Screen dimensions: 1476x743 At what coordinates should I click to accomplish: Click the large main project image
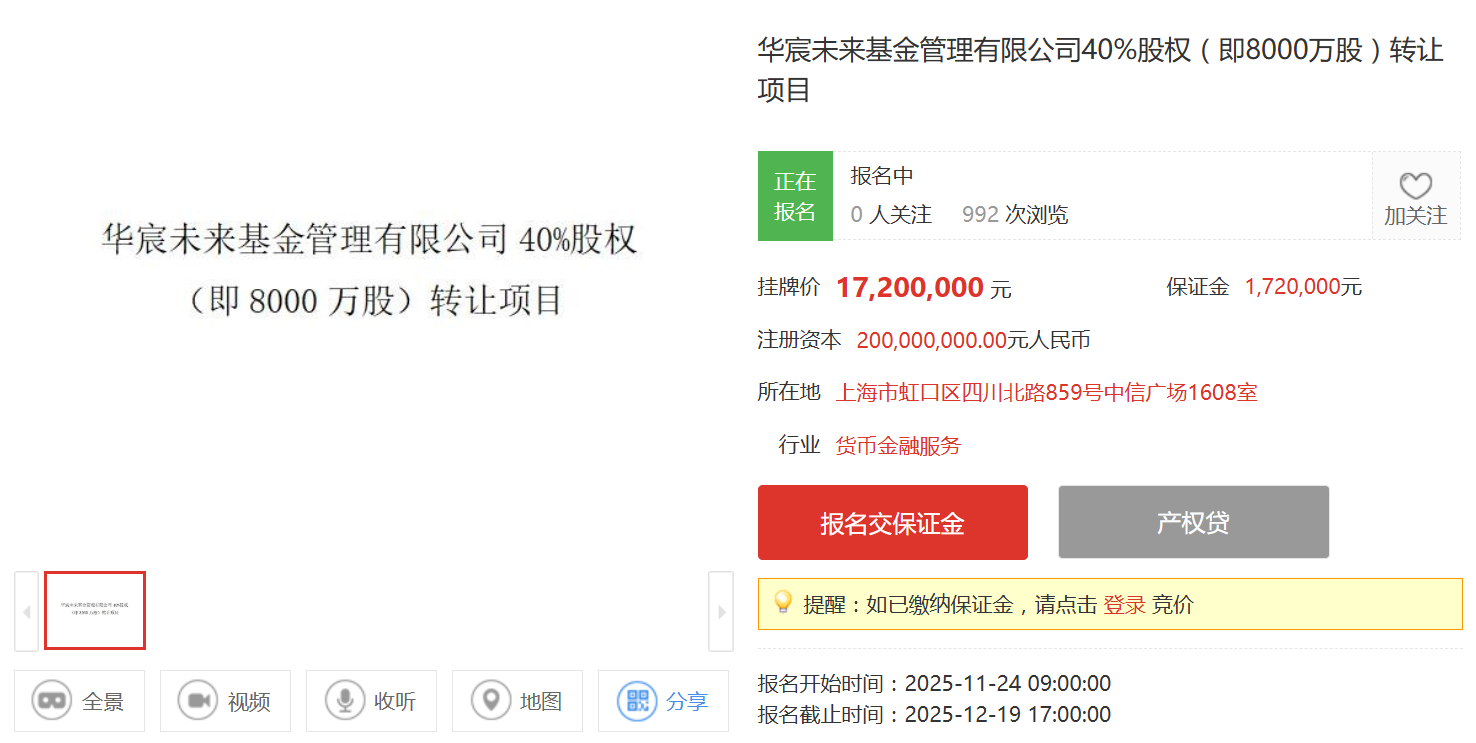click(369, 270)
